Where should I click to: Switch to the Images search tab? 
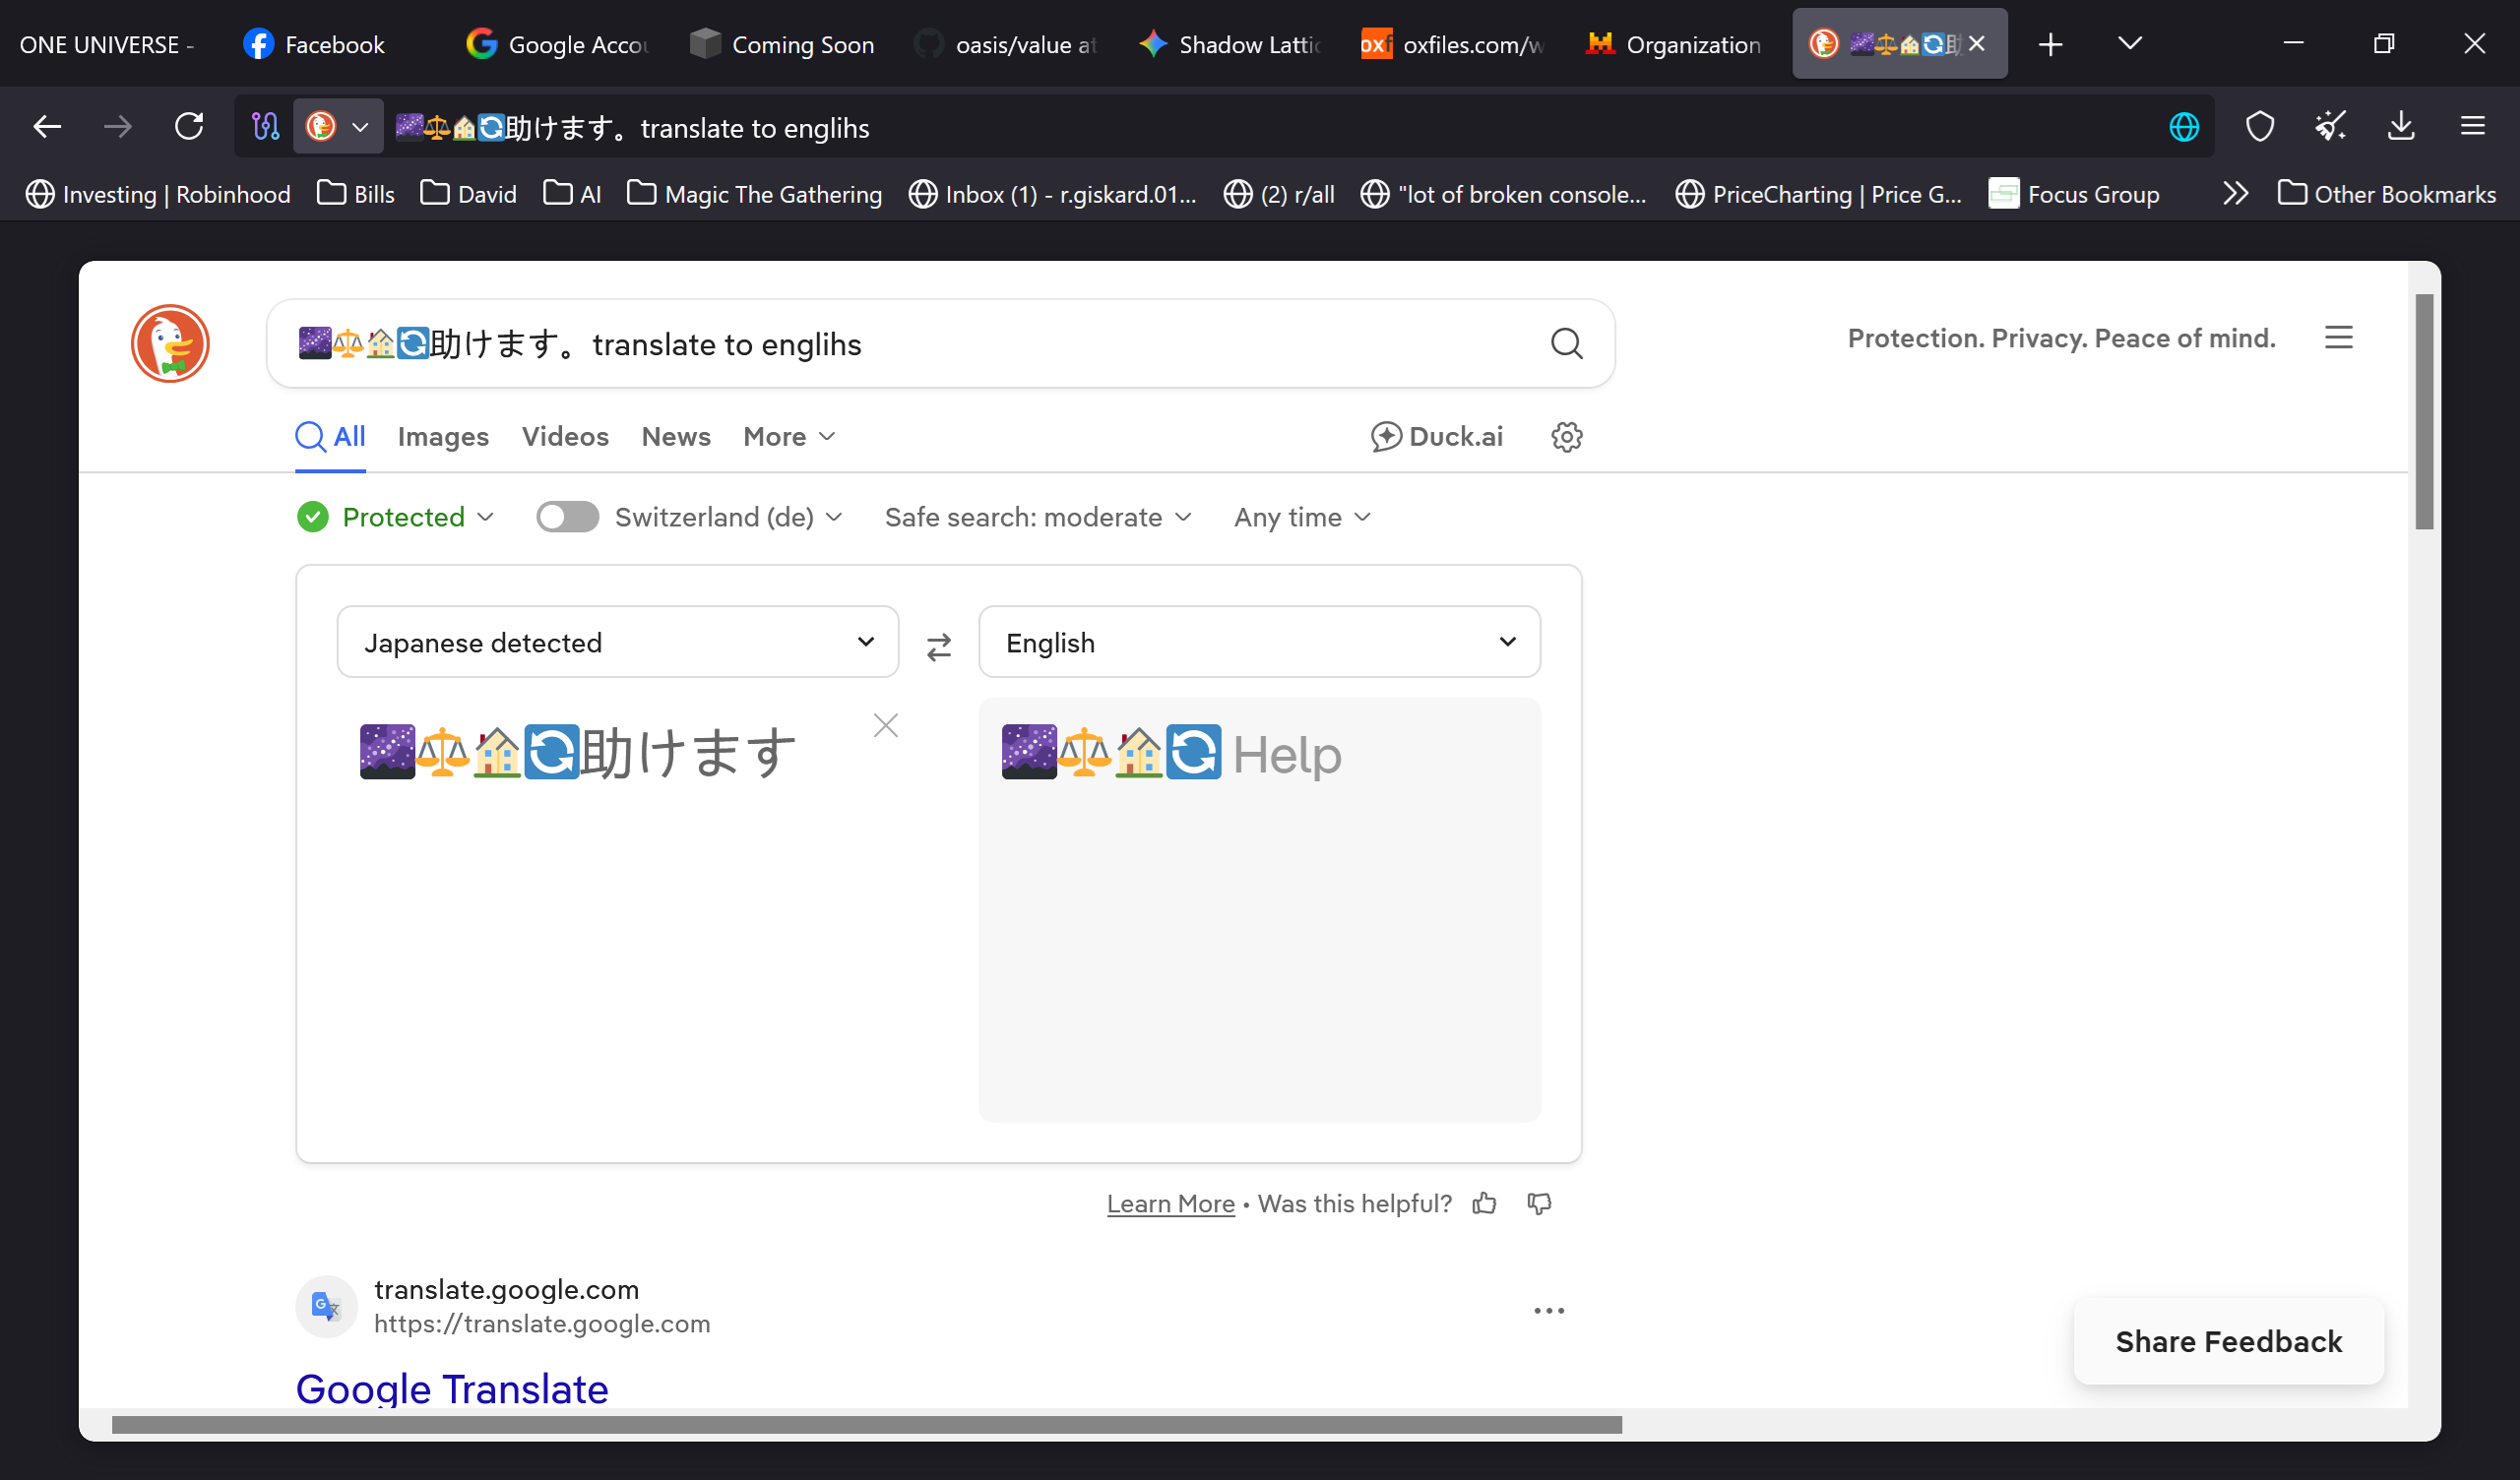[443, 437]
